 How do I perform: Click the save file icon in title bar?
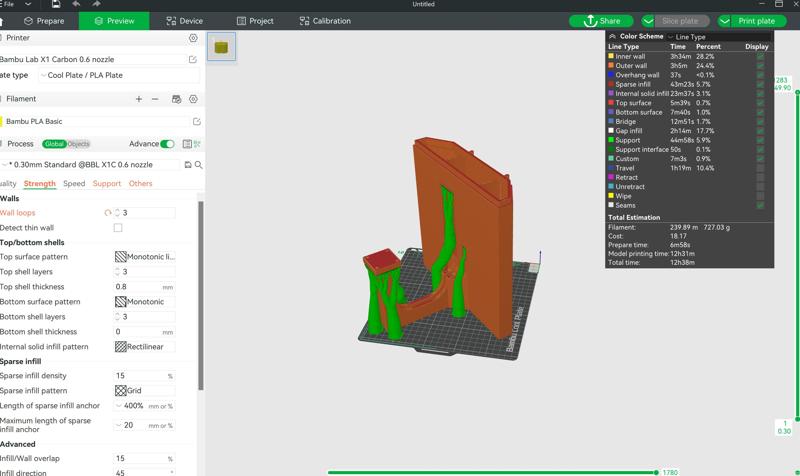(x=56, y=5)
